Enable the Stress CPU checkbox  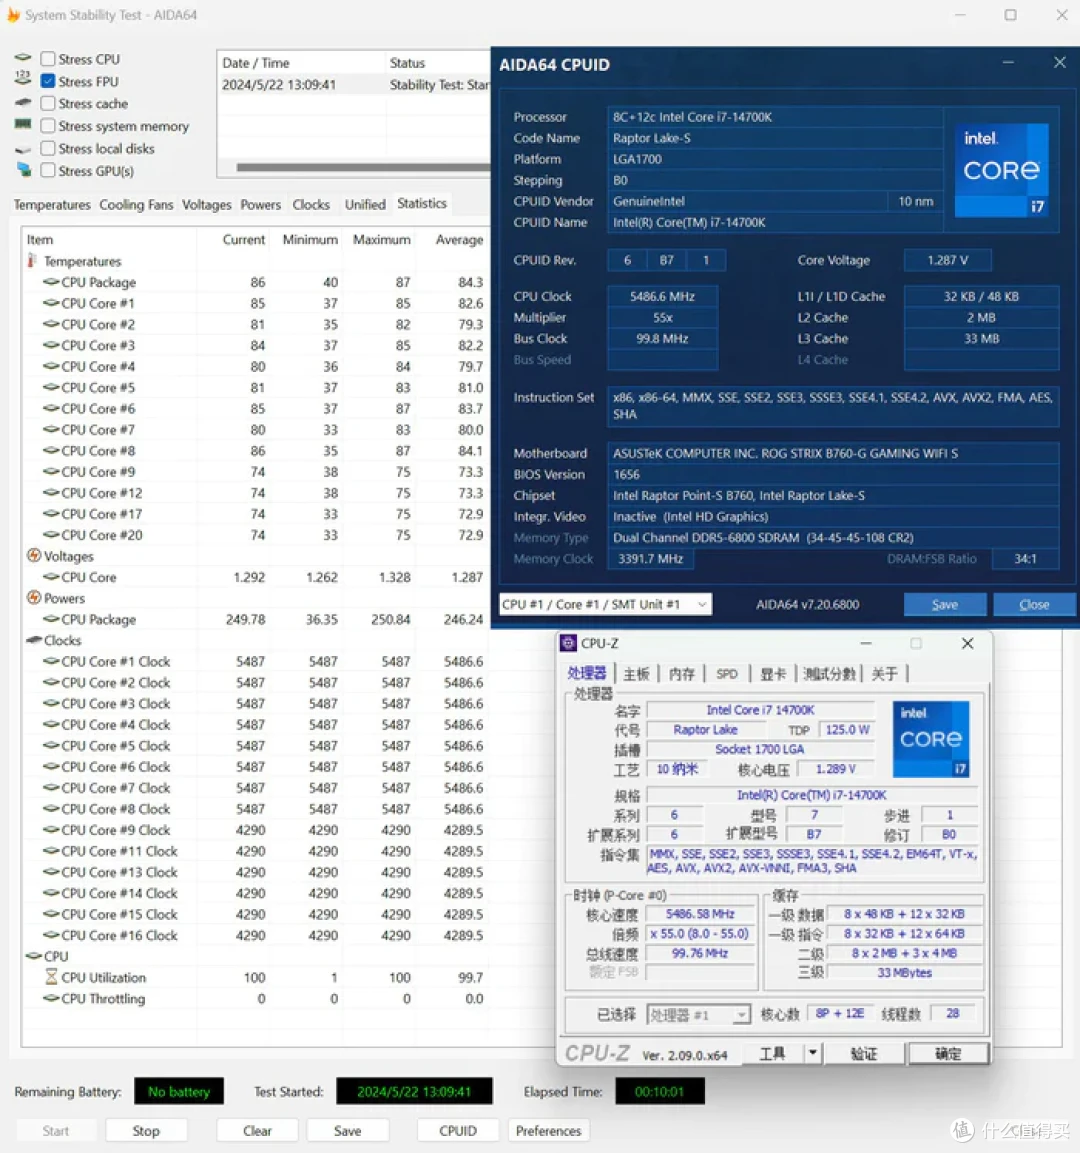[x=48, y=59]
